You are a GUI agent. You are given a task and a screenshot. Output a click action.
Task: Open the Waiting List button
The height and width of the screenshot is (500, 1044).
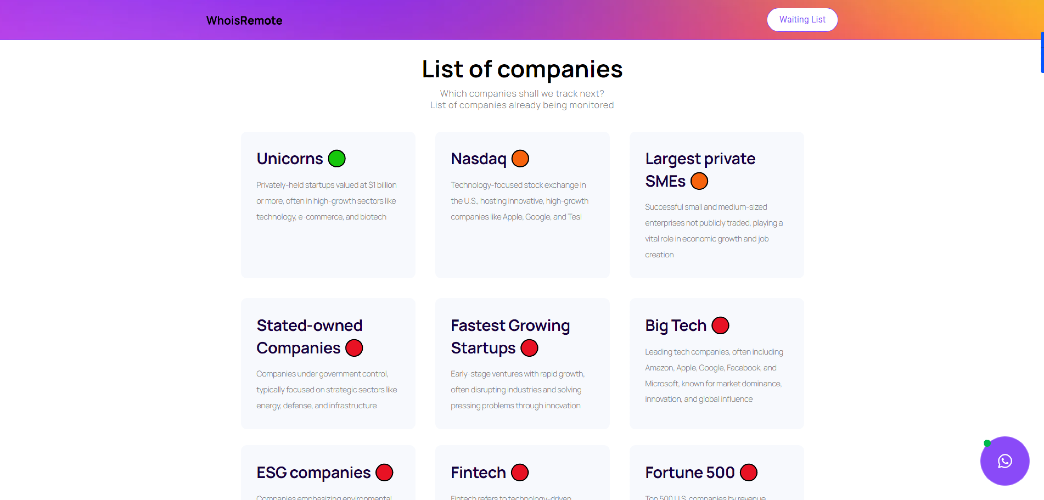802,19
